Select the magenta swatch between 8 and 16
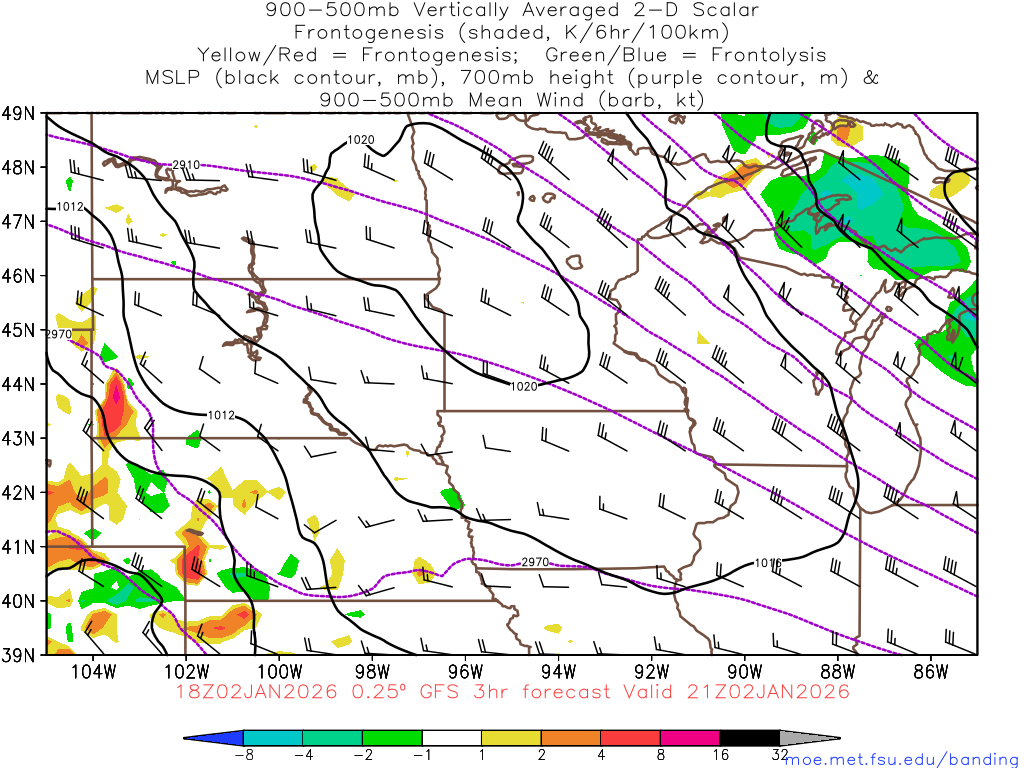The image size is (1024, 768). [690, 738]
